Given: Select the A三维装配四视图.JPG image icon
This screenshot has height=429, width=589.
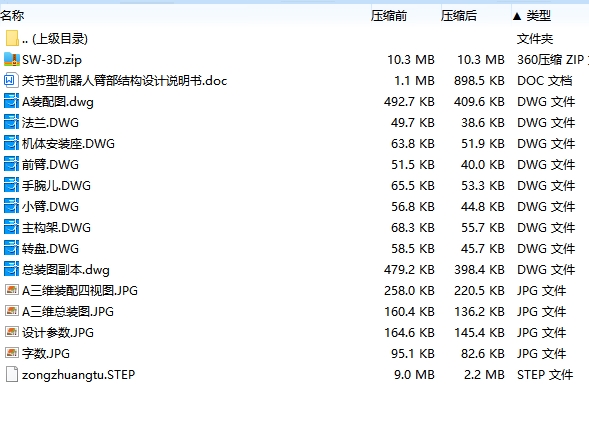Looking at the screenshot, I should click(x=12, y=290).
